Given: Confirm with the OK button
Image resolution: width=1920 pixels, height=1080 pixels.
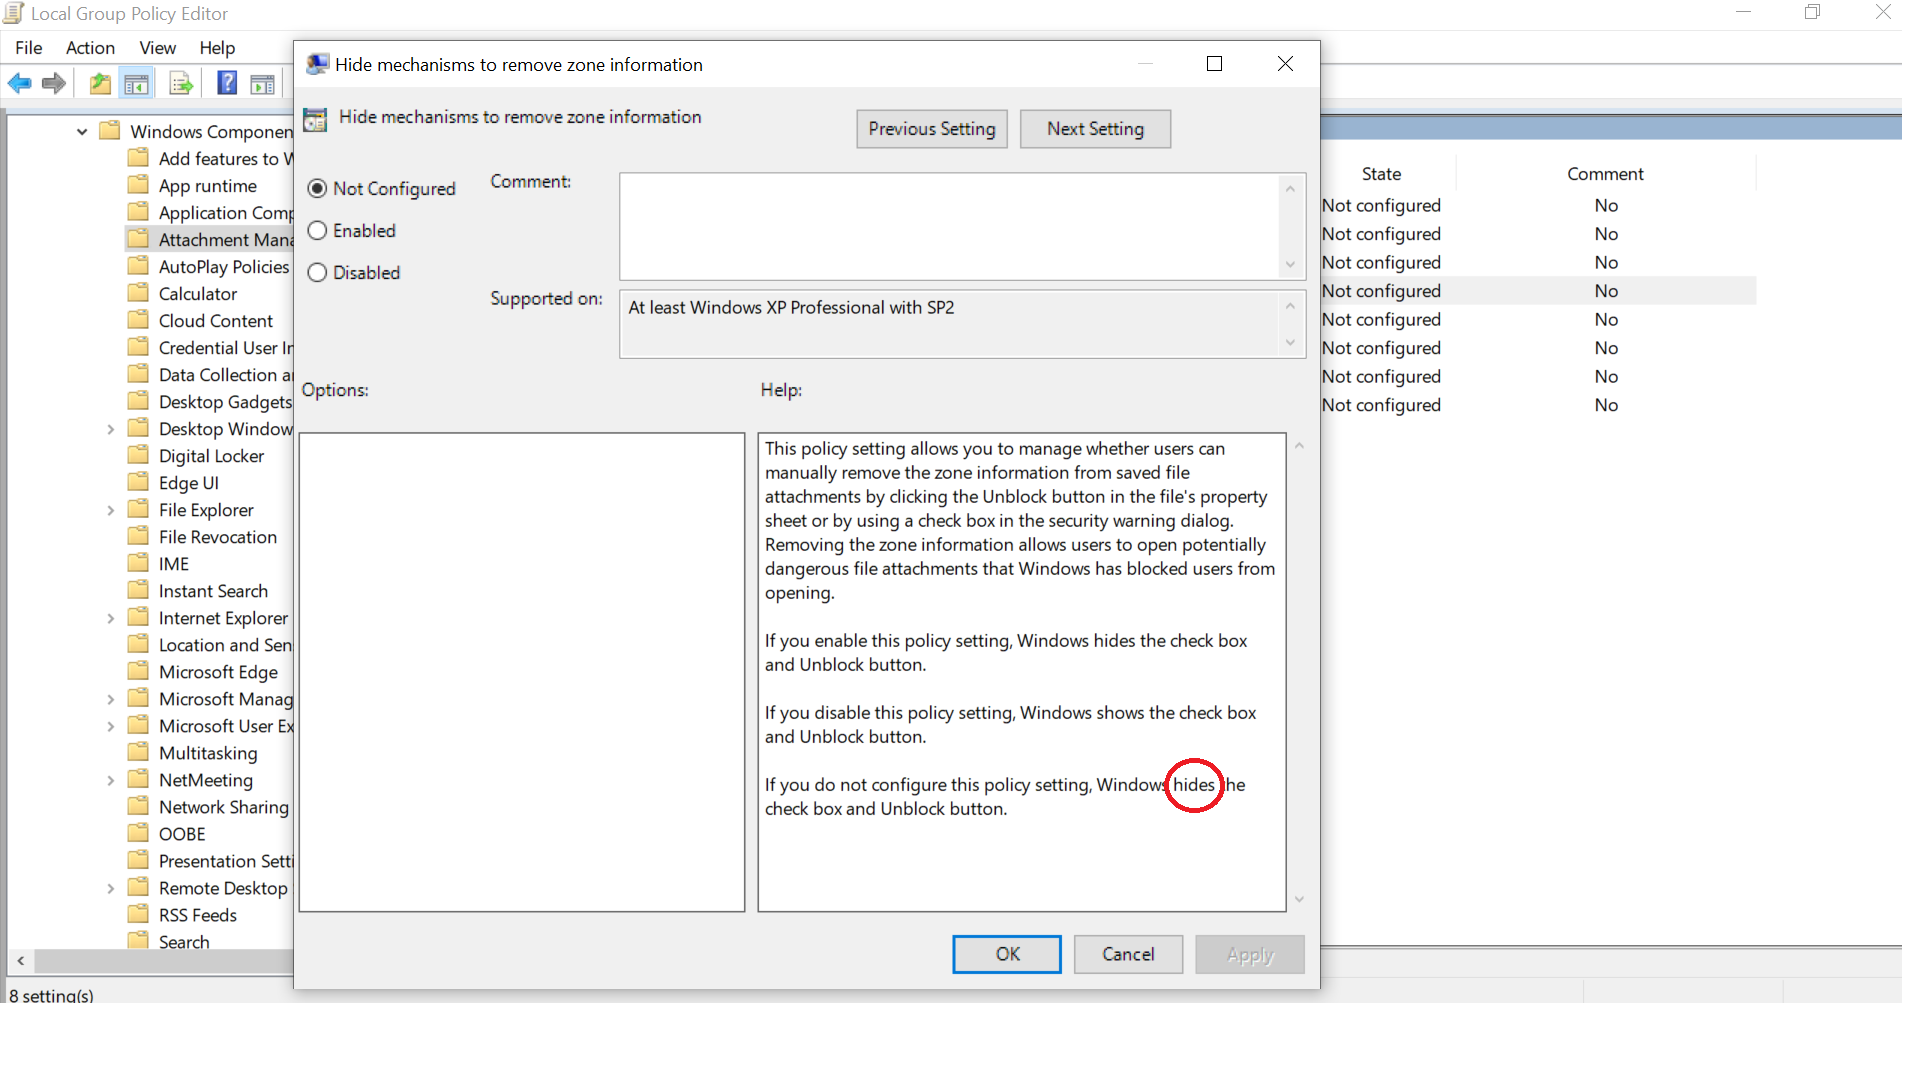Looking at the screenshot, I should pos(1007,954).
